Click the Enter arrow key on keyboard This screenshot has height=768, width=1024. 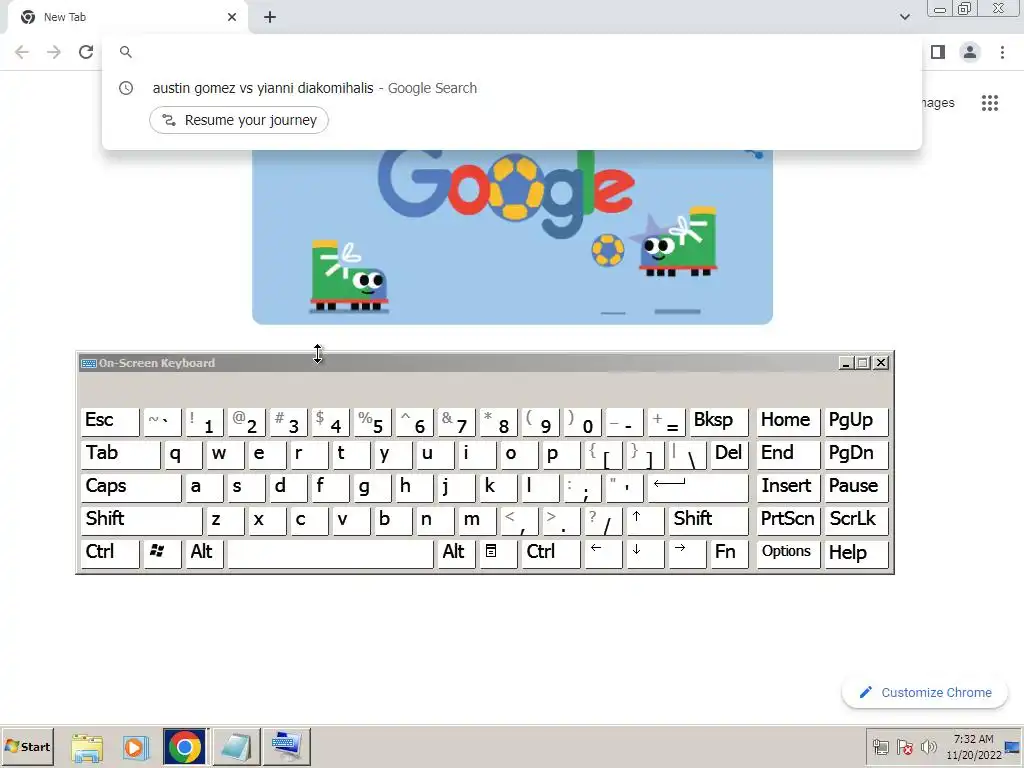pos(698,487)
